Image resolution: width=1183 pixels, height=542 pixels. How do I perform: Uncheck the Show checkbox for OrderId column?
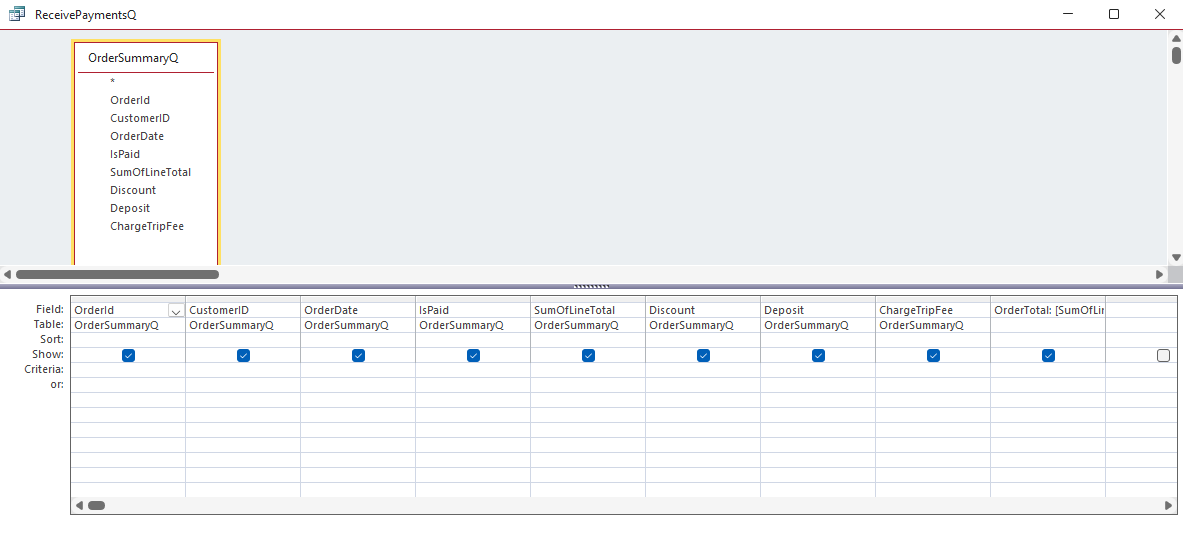tap(128, 355)
